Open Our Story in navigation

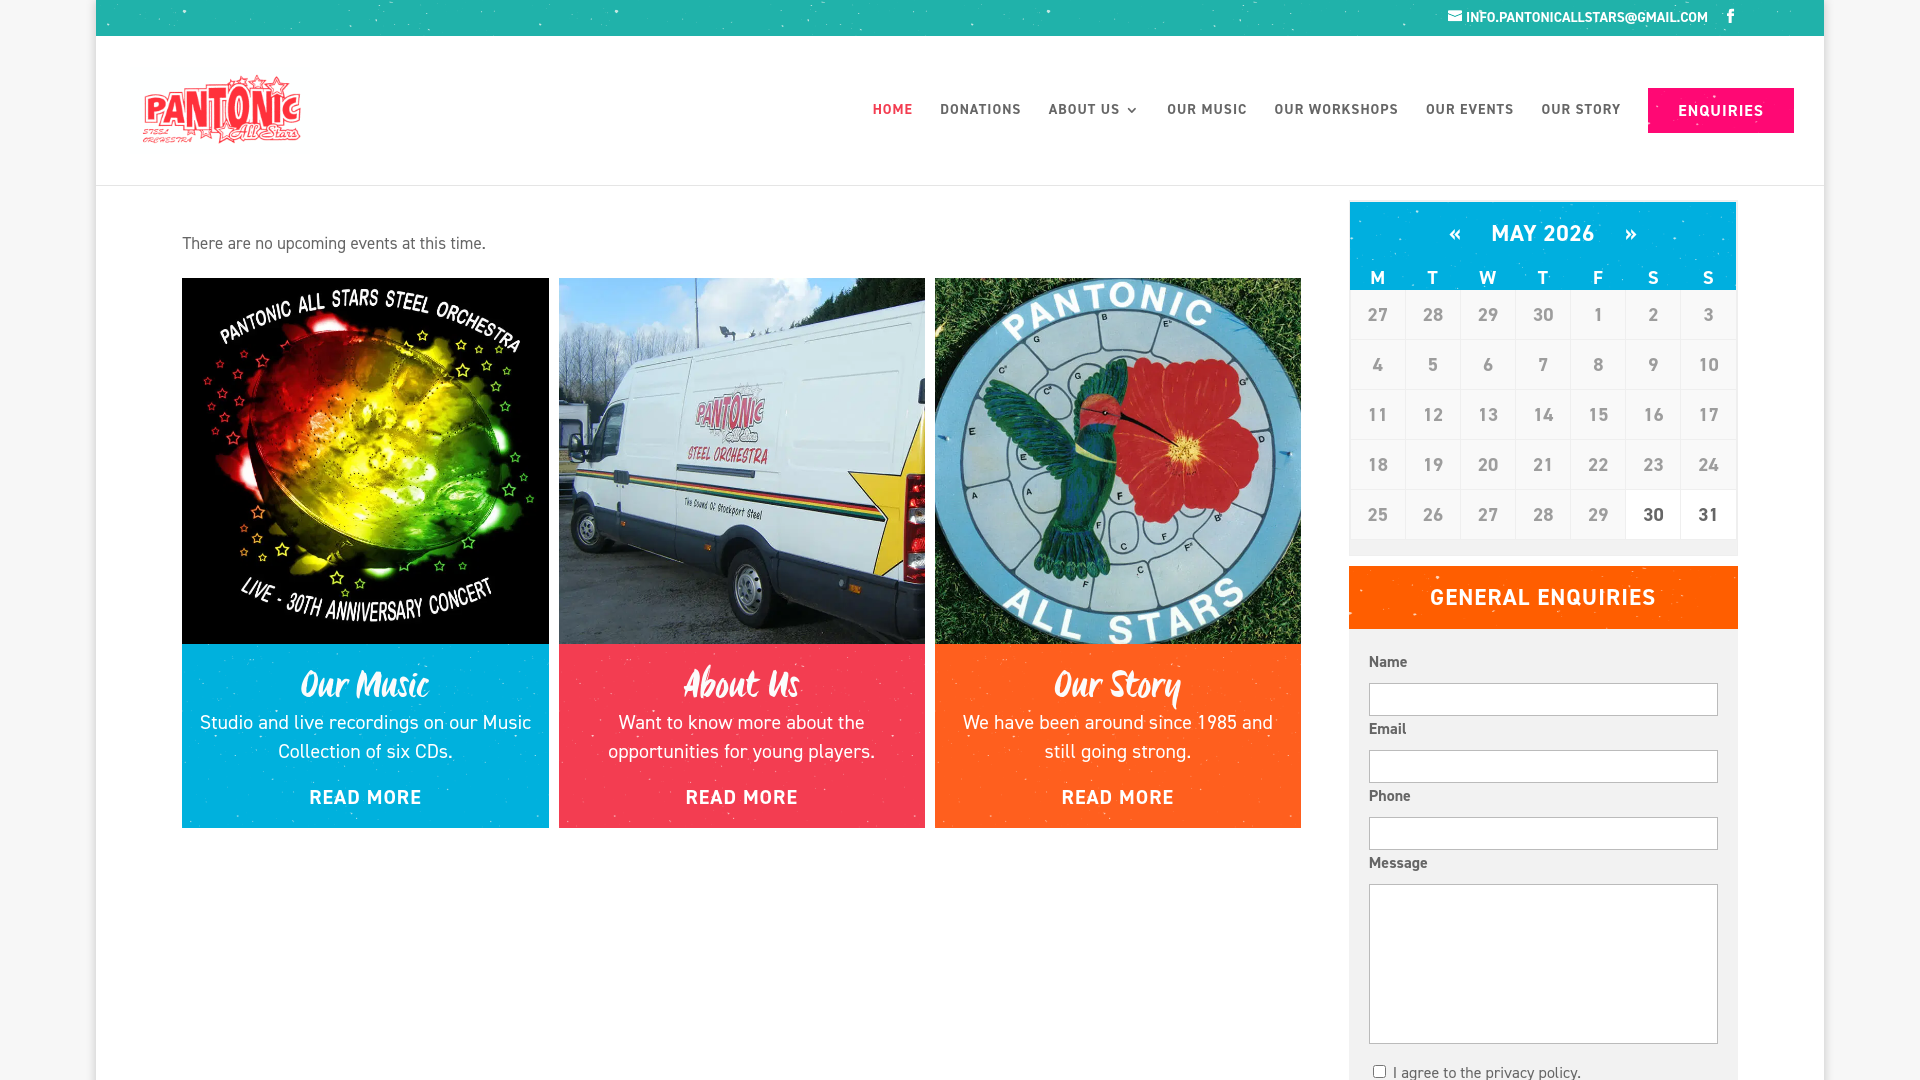[x=1580, y=110]
